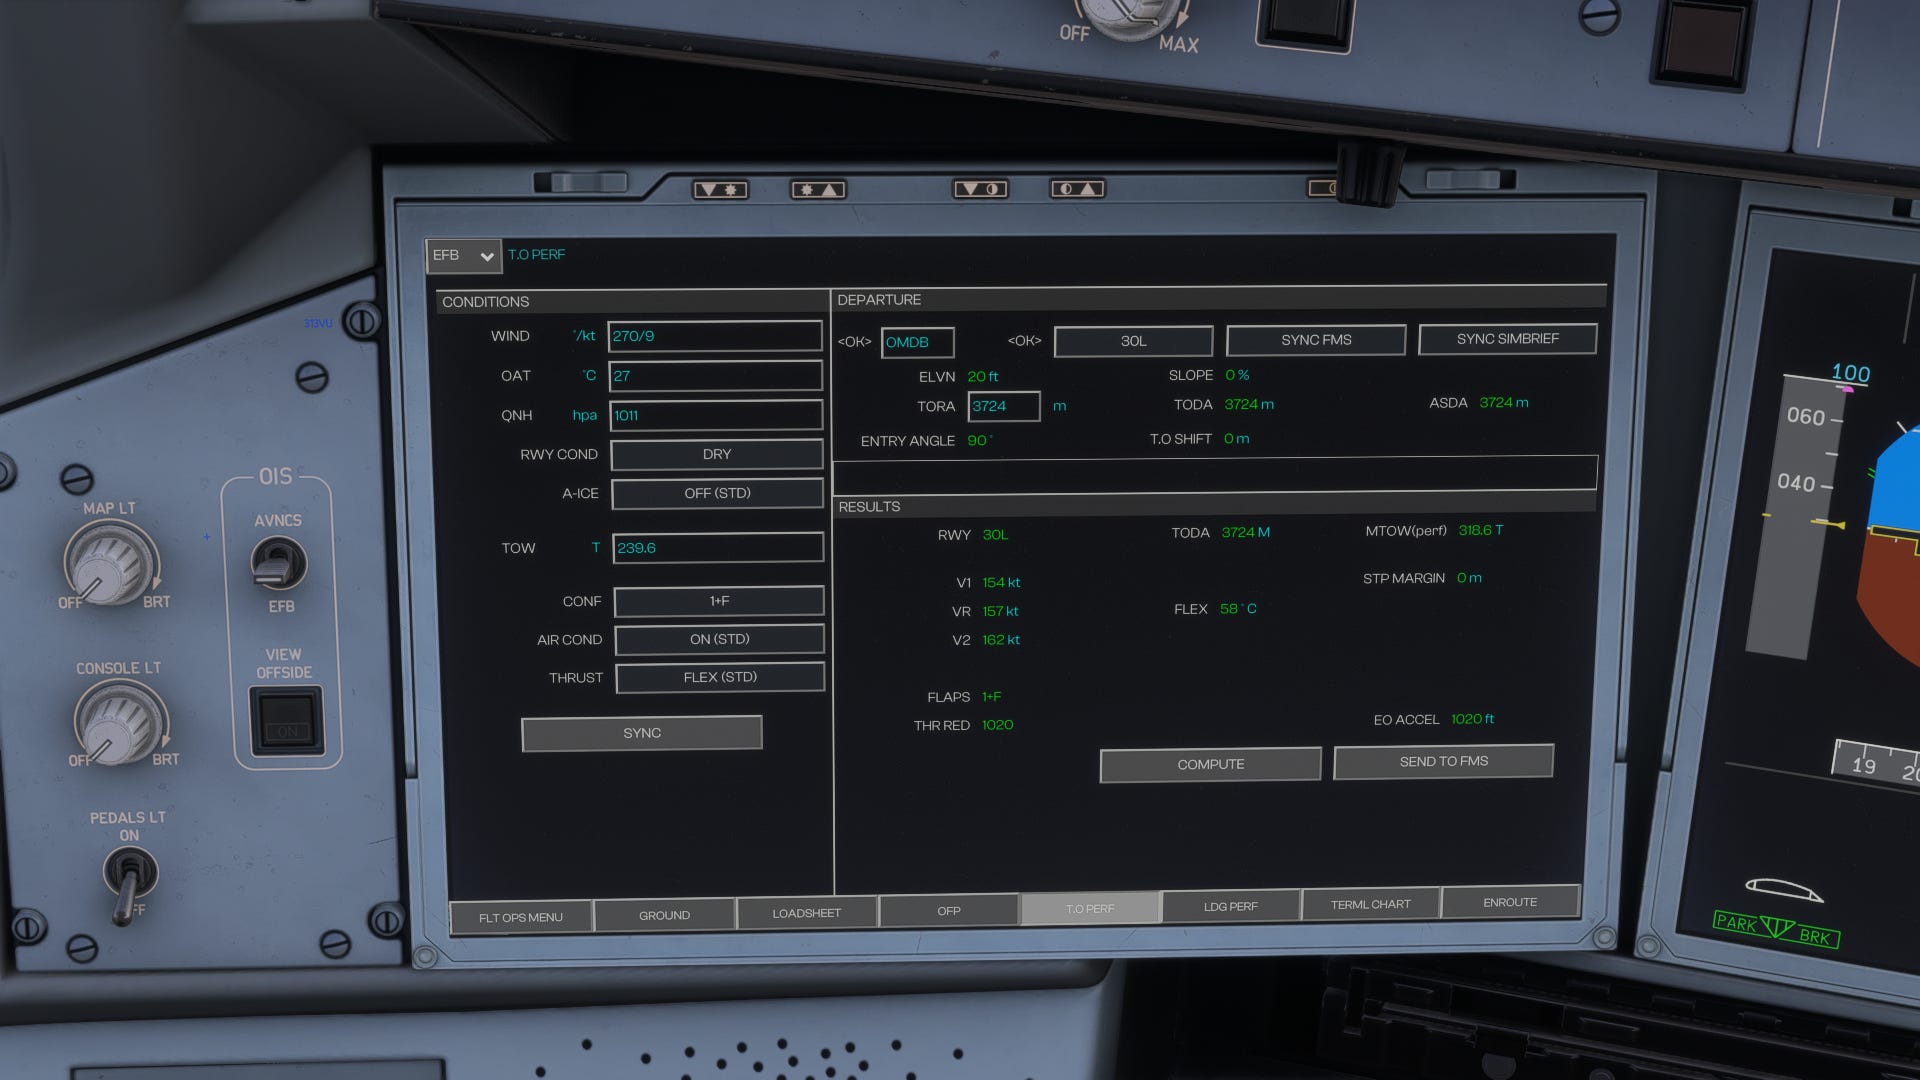Switch to the LDG PERF tab
1920x1080 pixels.
click(x=1230, y=905)
